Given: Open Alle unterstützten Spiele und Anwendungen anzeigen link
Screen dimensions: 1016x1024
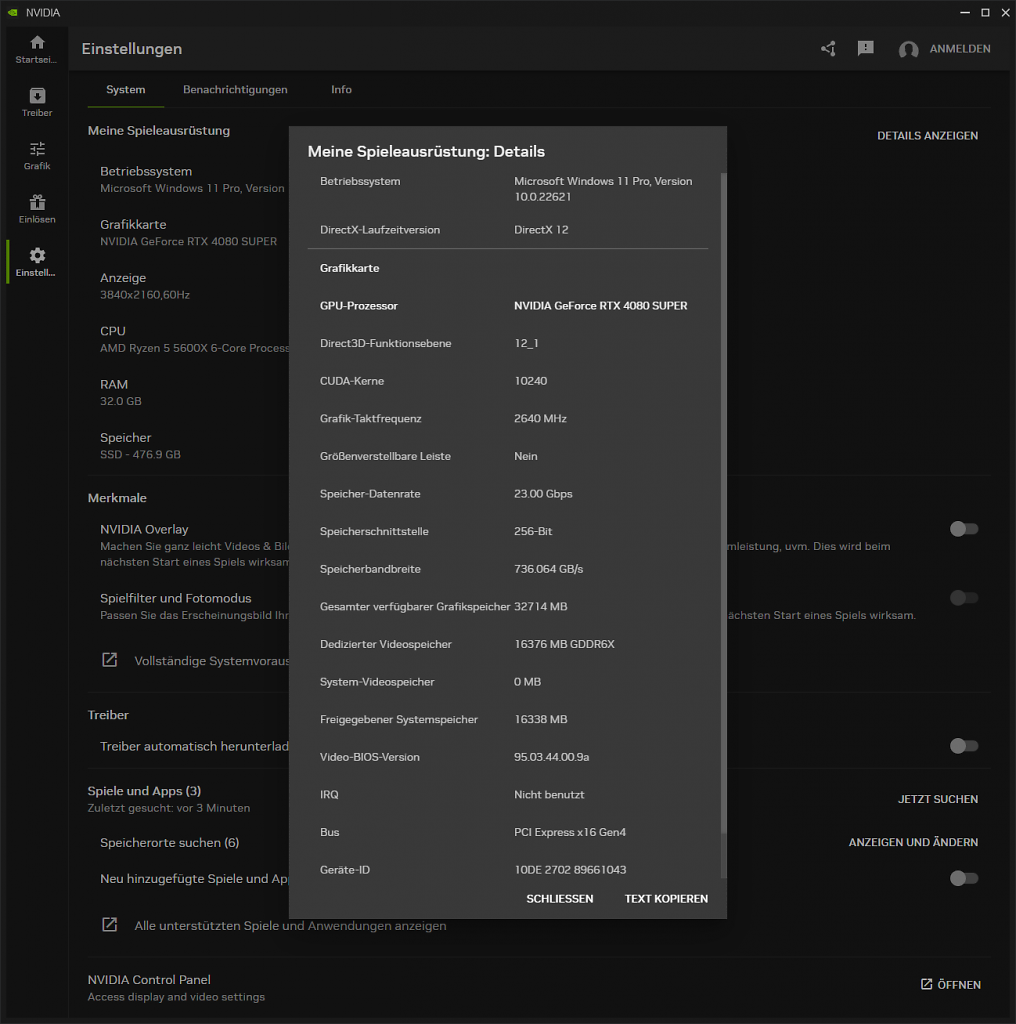Looking at the screenshot, I should [290, 925].
